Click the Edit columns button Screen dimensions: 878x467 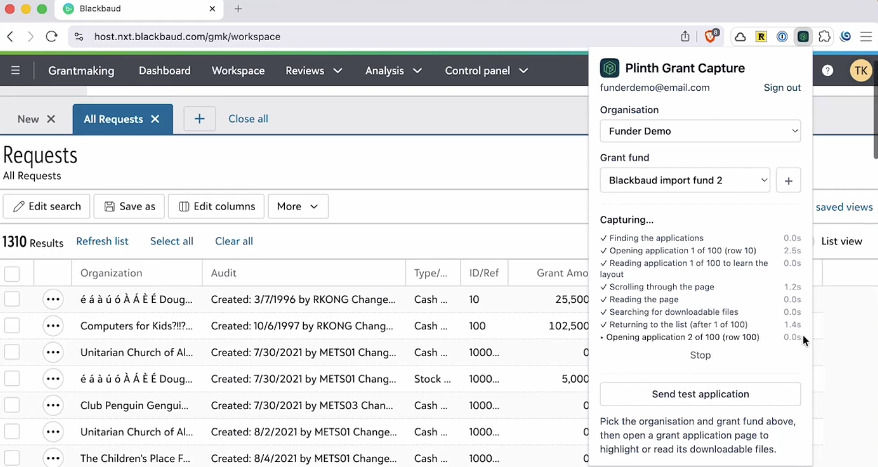pyautogui.click(x=216, y=206)
